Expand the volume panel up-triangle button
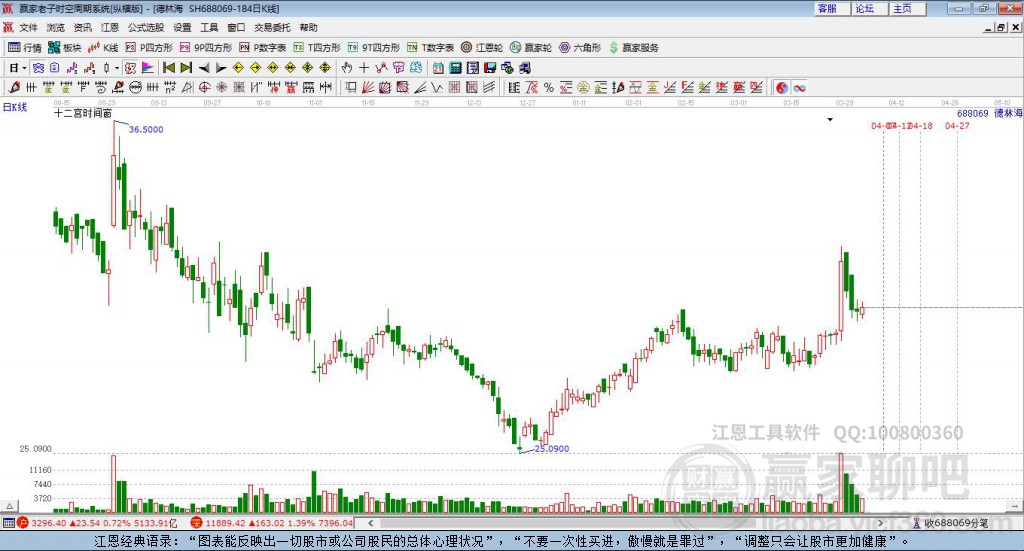This screenshot has width=1024, height=551. pos(9,506)
